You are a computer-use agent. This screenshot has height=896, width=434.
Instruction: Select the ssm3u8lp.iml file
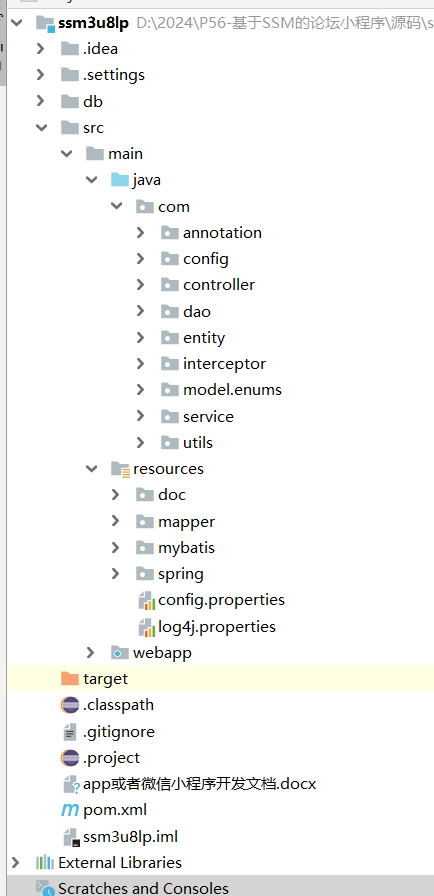tap(130, 837)
